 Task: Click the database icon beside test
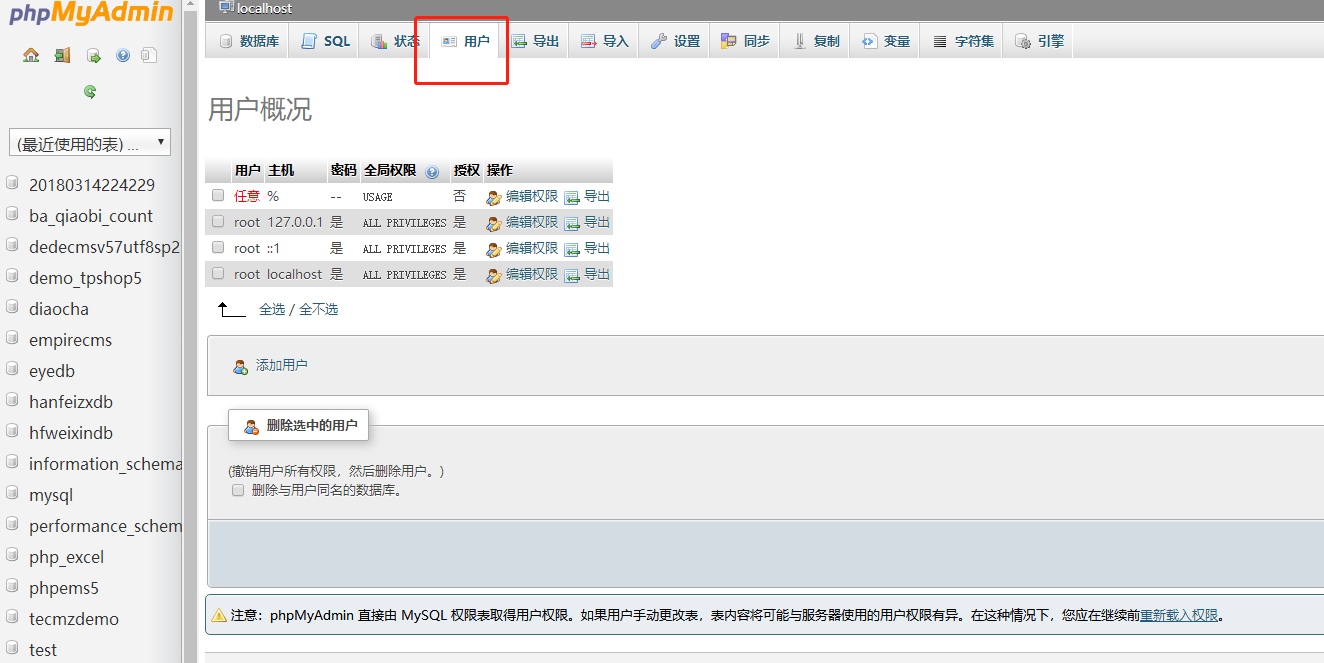12,649
